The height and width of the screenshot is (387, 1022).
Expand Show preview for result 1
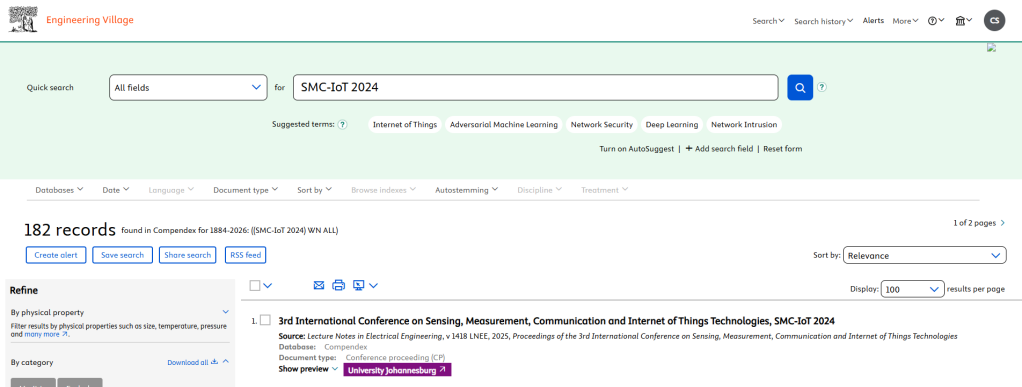[308, 369]
